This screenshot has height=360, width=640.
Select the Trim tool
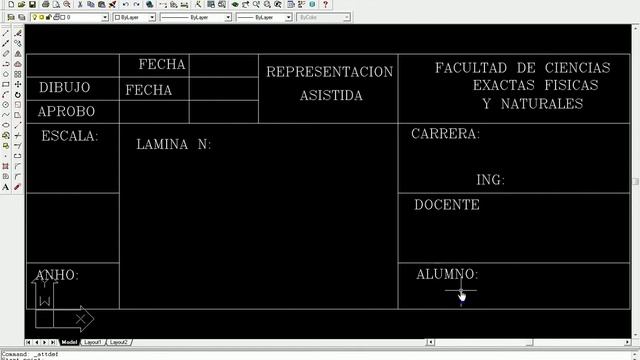click(x=18, y=135)
